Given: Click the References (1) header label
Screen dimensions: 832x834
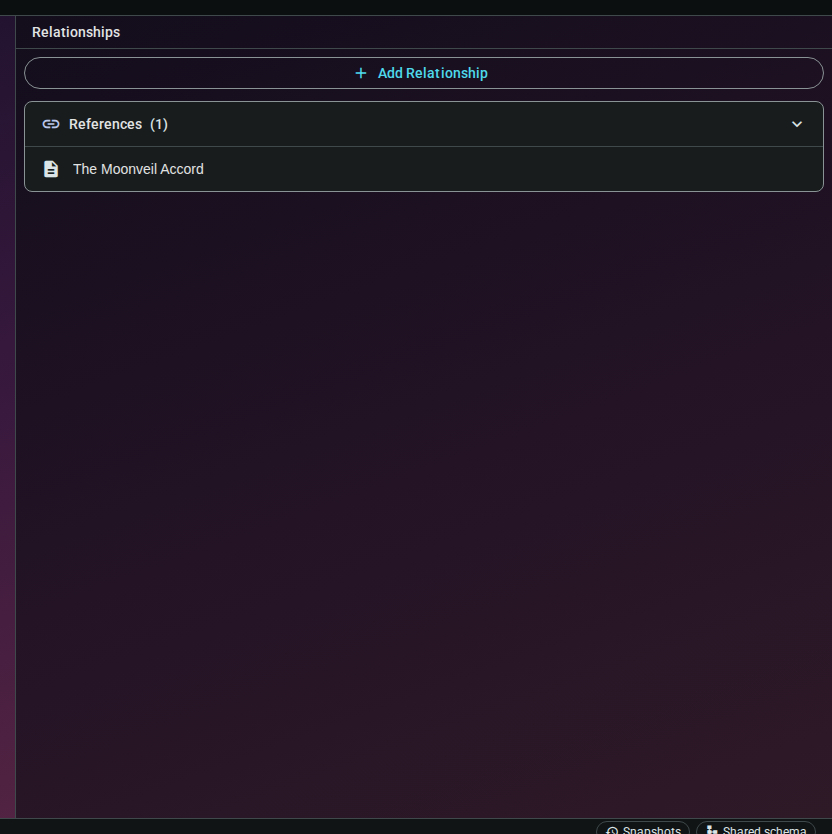Looking at the screenshot, I should click(x=118, y=124).
